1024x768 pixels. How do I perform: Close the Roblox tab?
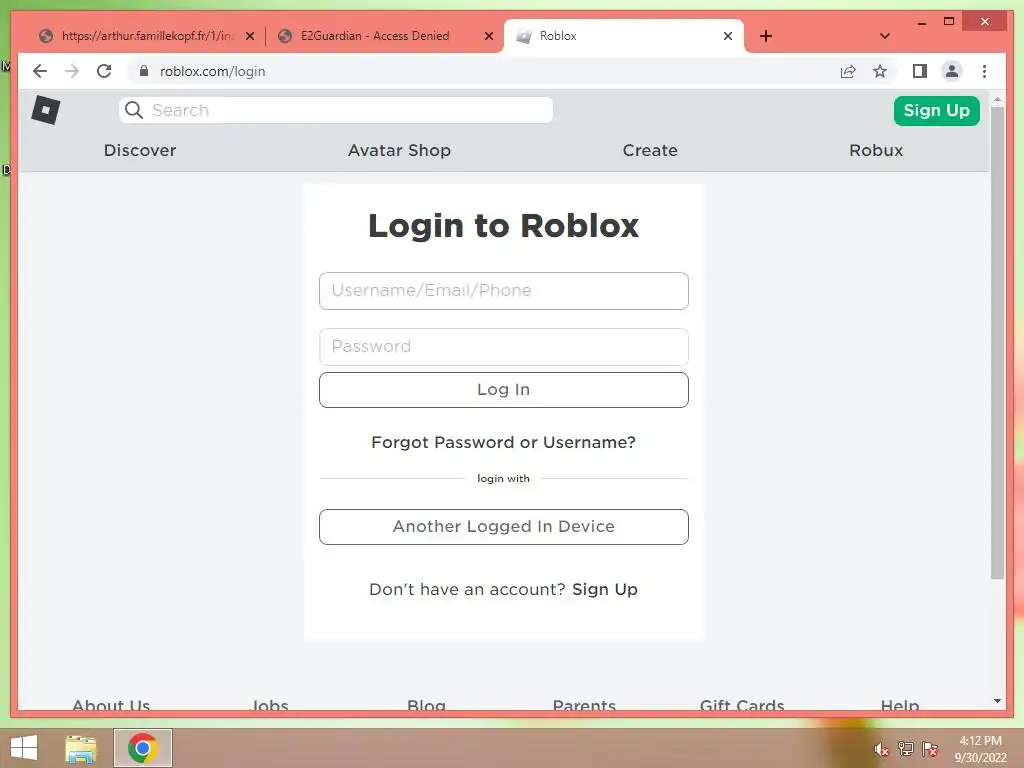click(x=728, y=36)
